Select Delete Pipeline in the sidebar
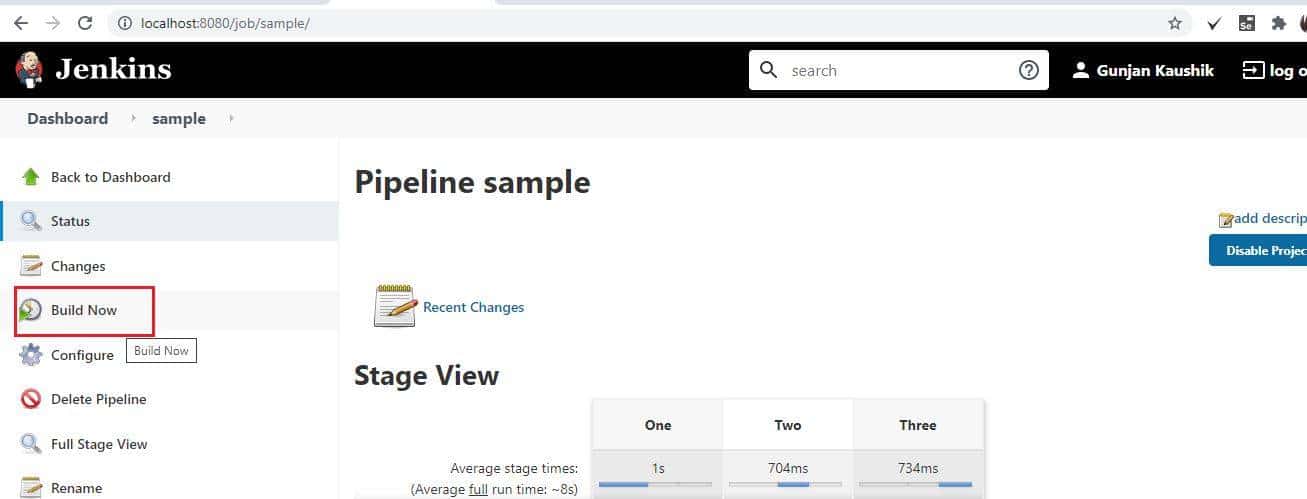The width and height of the screenshot is (1307, 499). tap(169, 399)
